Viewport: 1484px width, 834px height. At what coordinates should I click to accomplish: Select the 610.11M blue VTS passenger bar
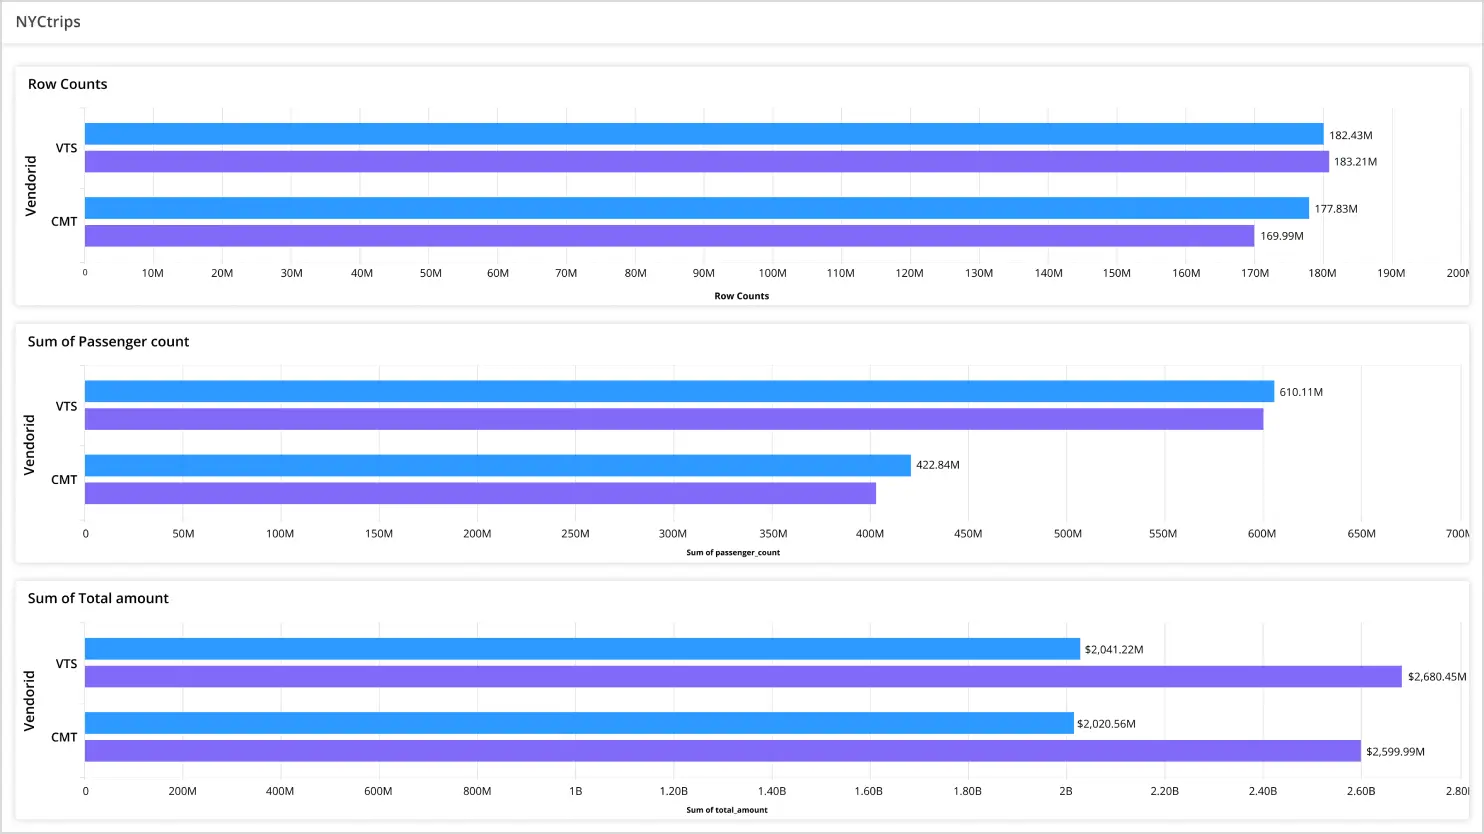coord(679,391)
